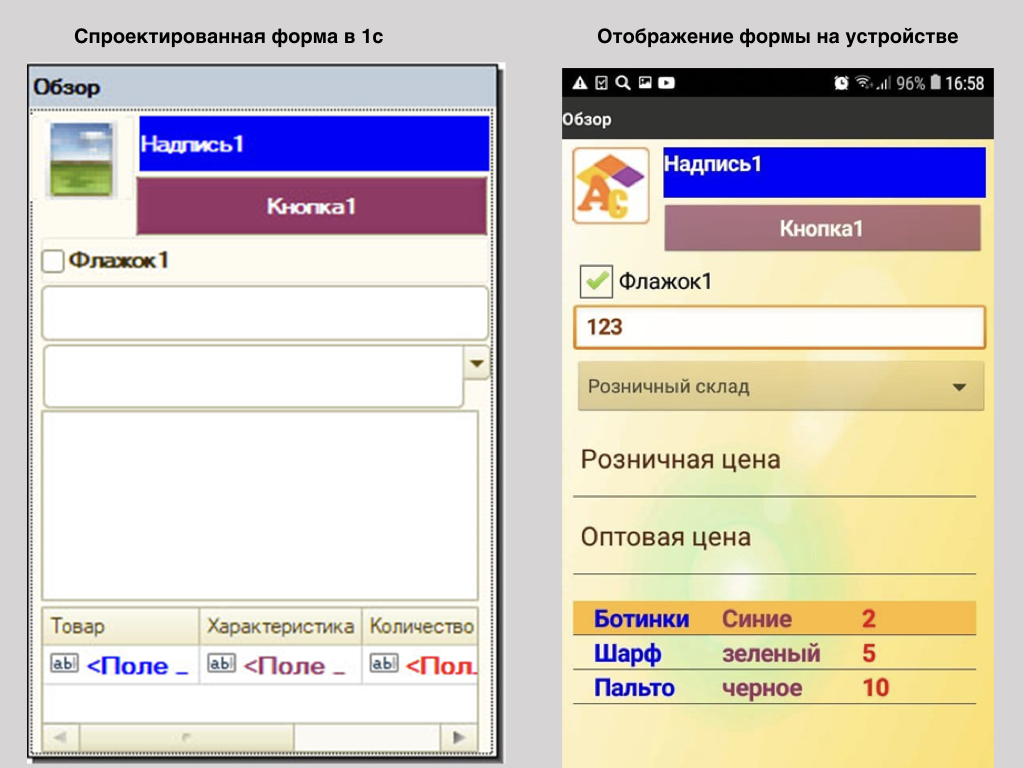This screenshot has width=1024, height=768.
Task: Open the combo box arrow in 1C form
Action: tap(477, 363)
